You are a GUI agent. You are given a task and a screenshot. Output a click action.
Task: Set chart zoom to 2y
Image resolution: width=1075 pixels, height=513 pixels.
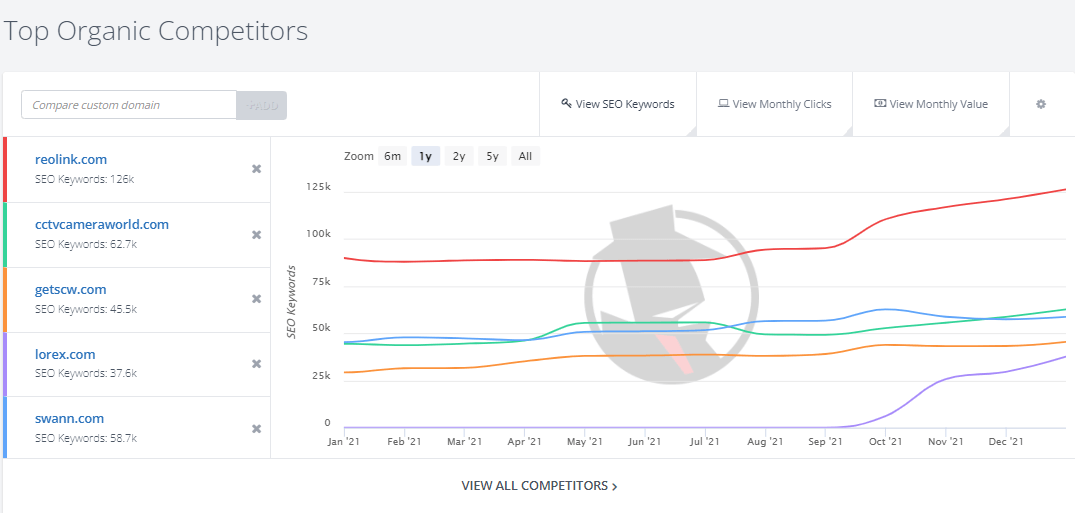[459, 156]
